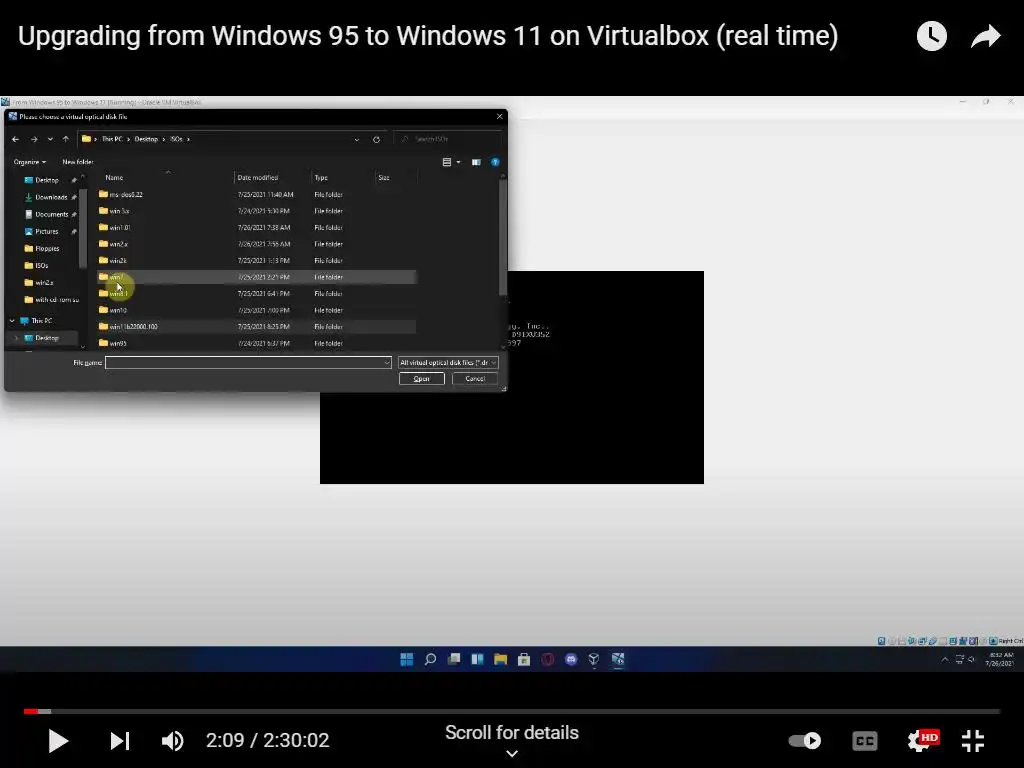This screenshot has width=1024, height=768.
Task: Select the win95 folder
Action: click(x=118, y=344)
